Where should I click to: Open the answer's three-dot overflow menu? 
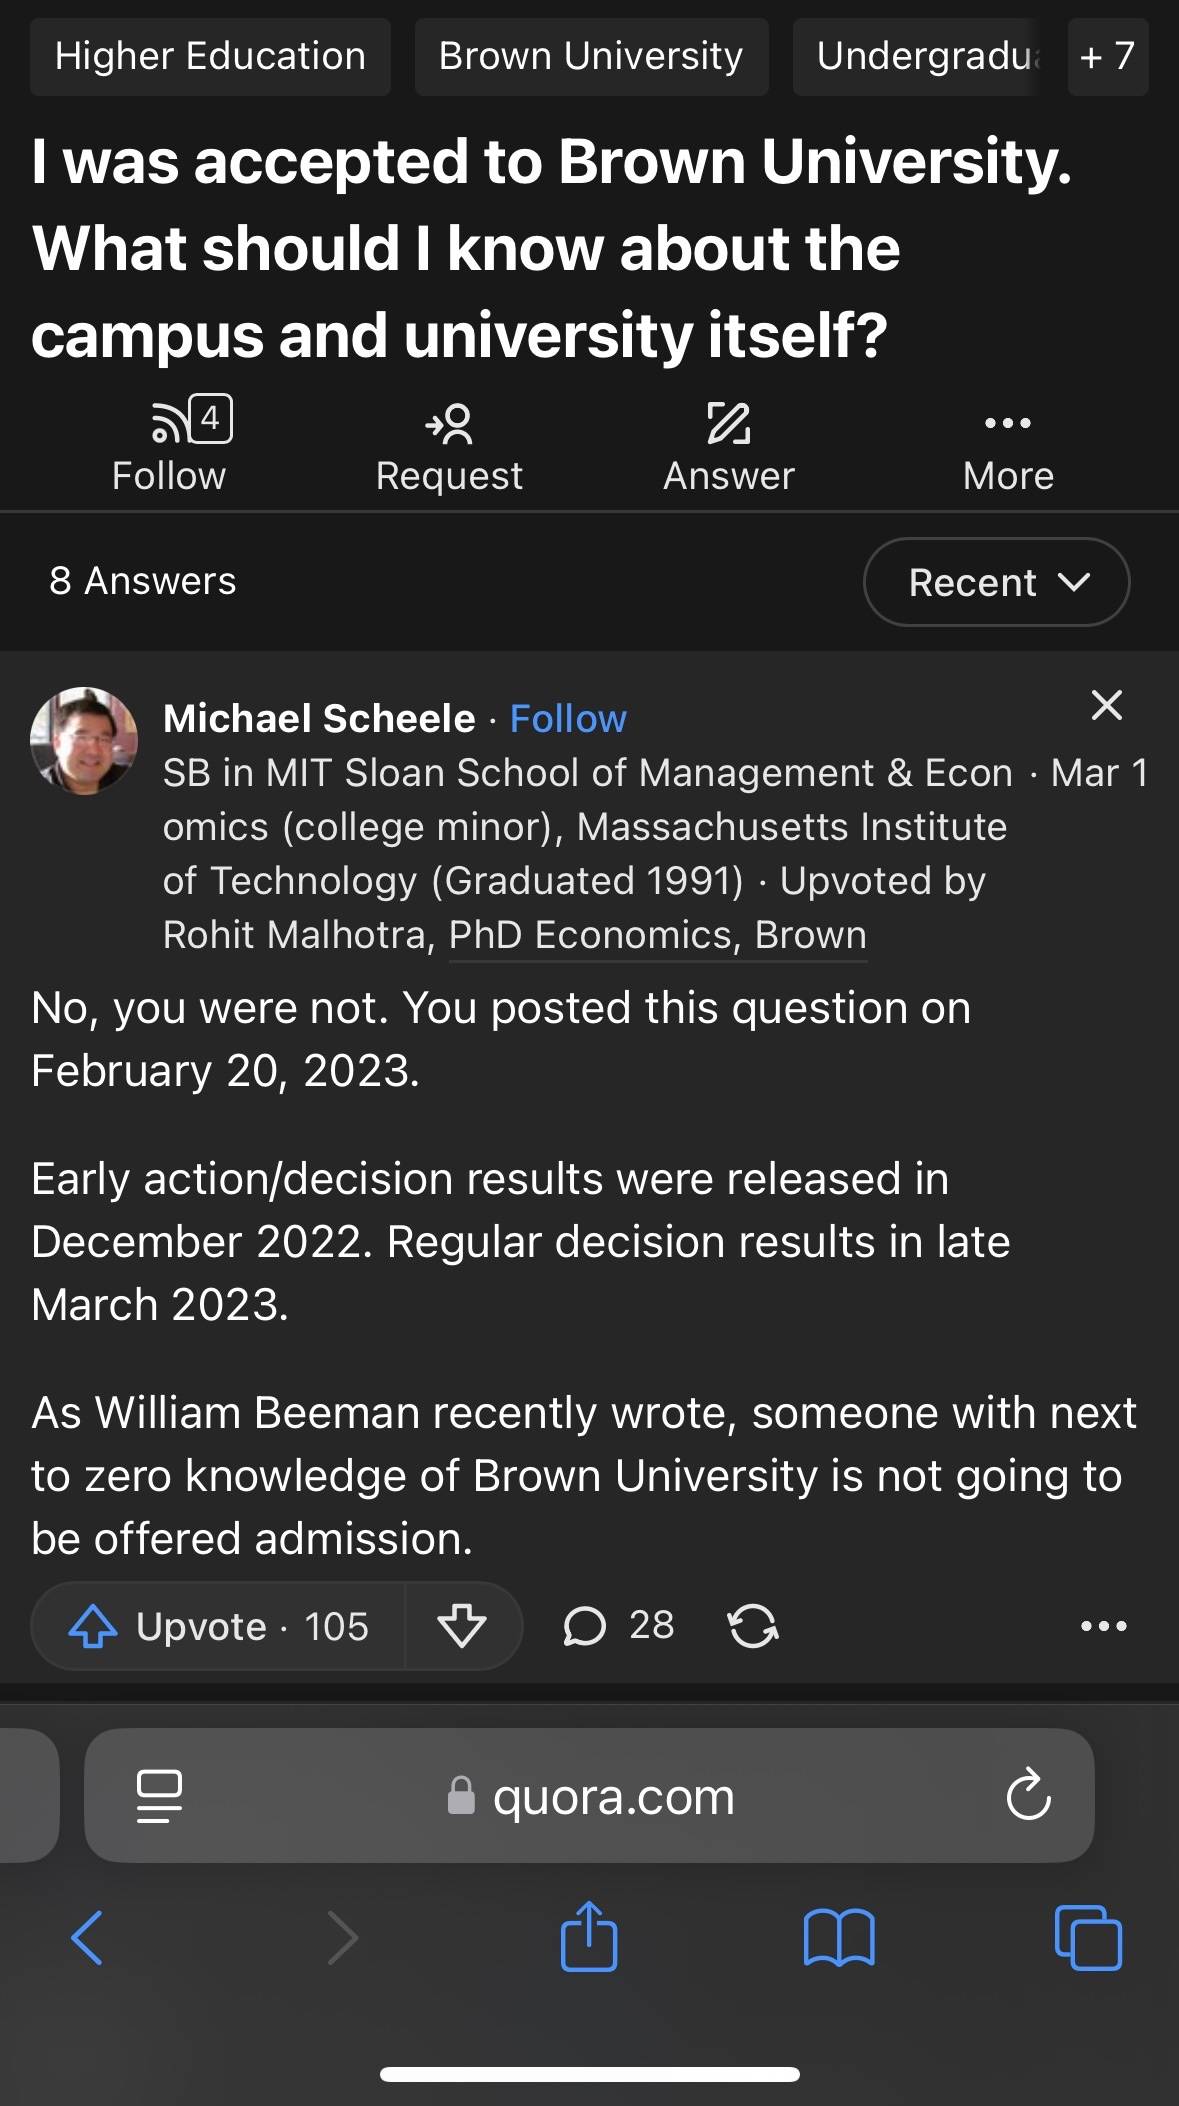pyautogui.click(x=1104, y=1626)
